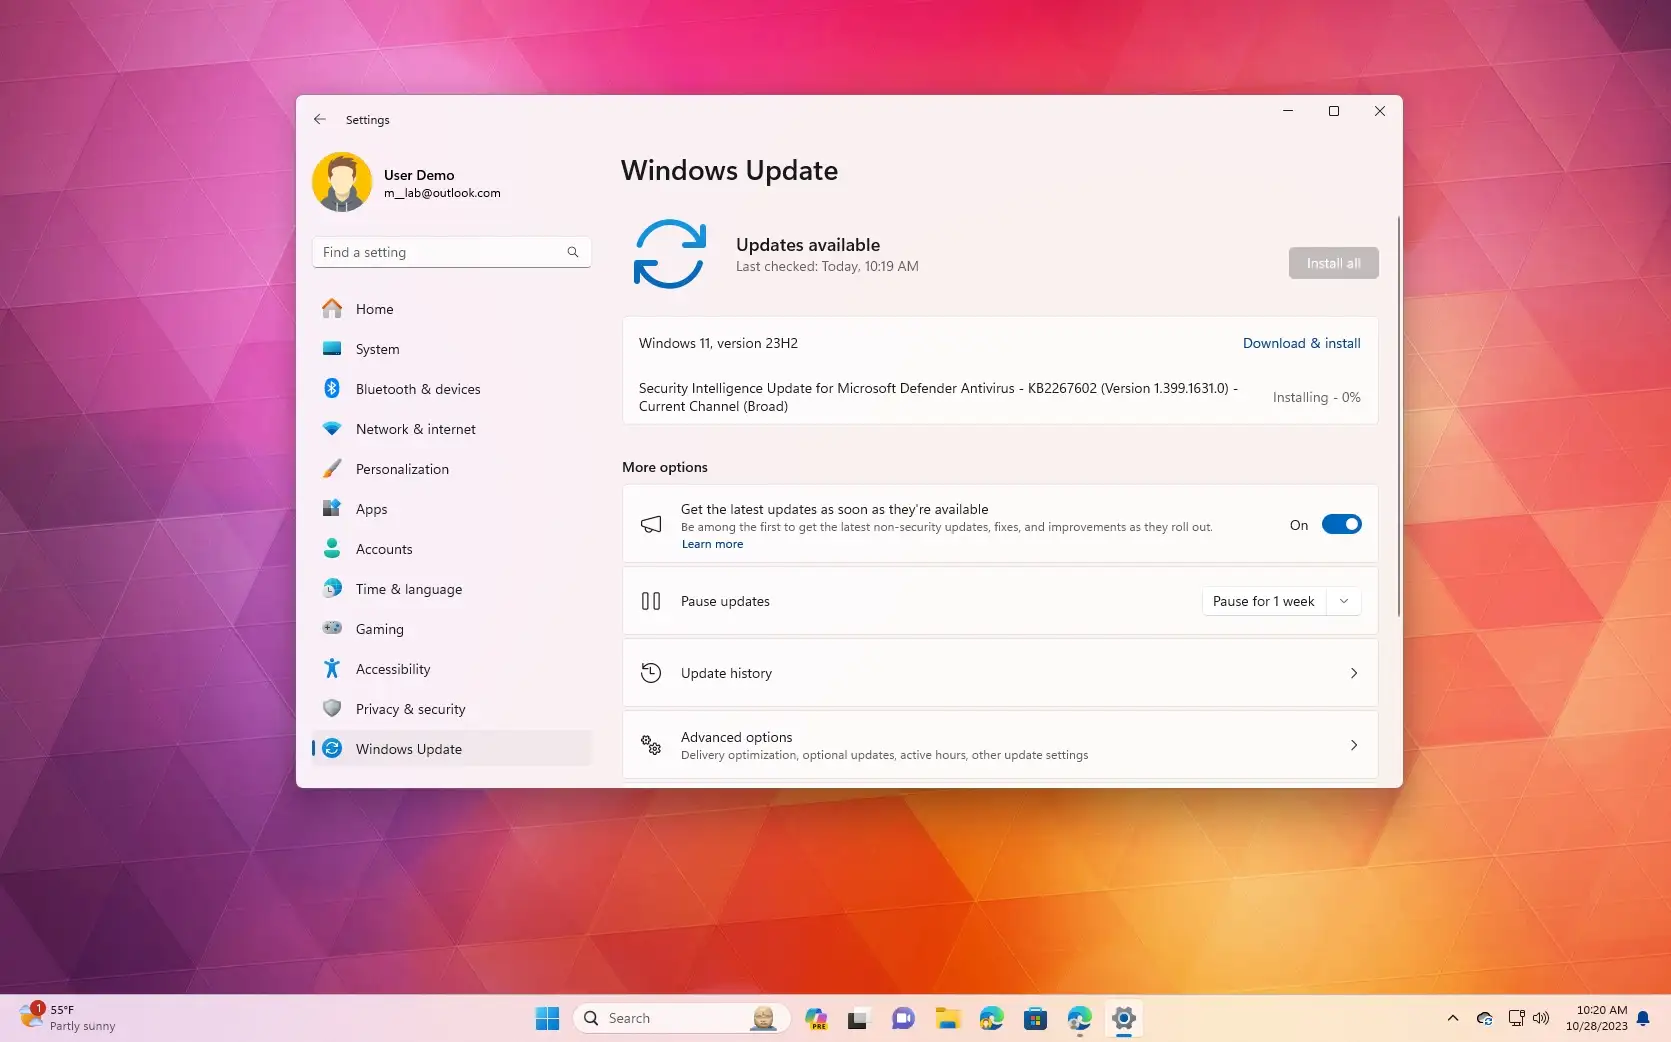
Task: Select Privacy & security in the sidebar
Action: (410, 708)
